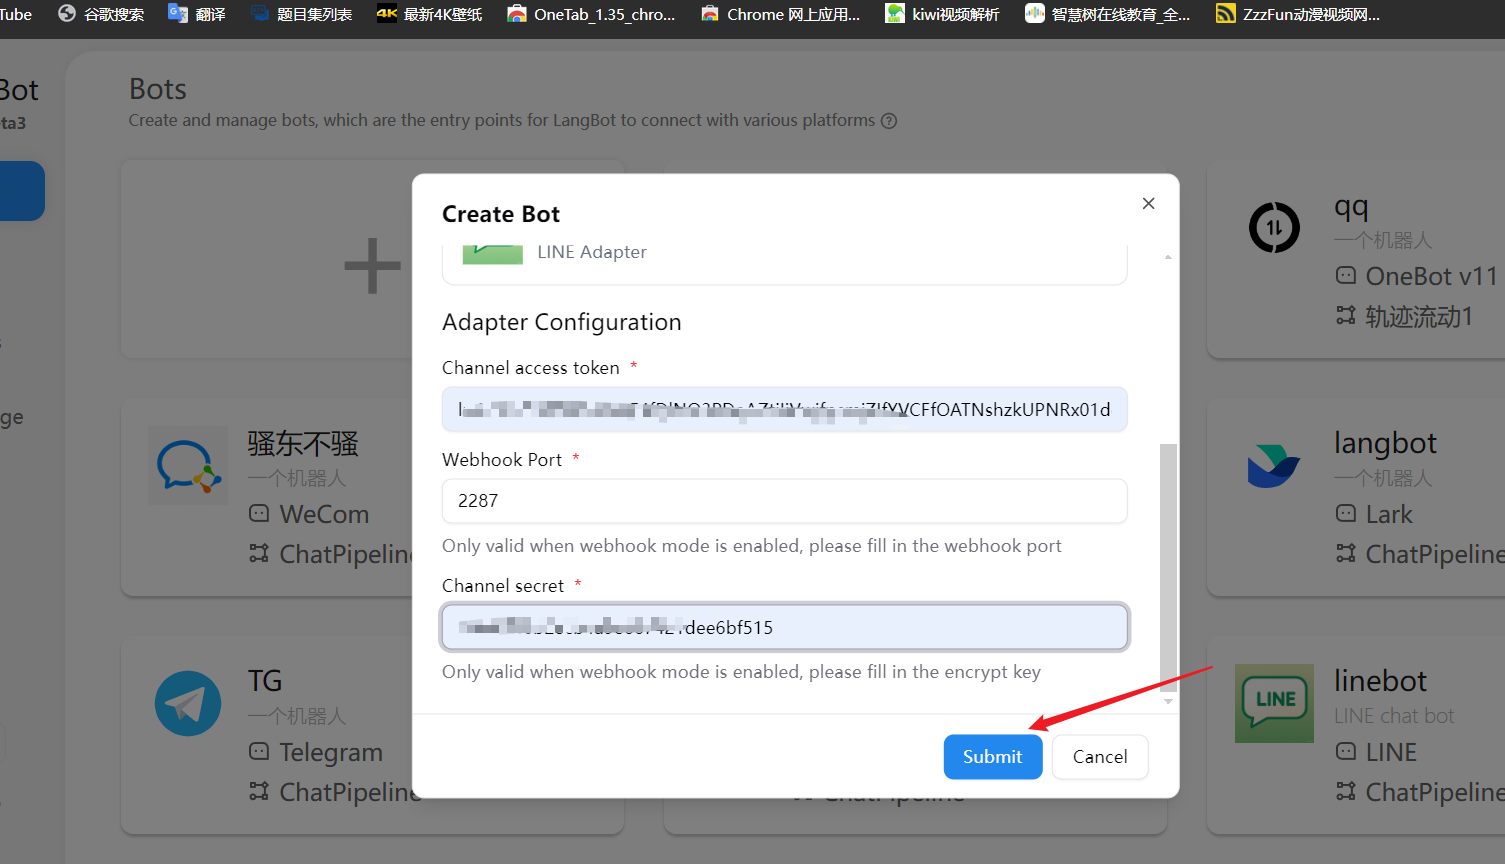Click the TG Telegram plane icon
The width and height of the screenshot is (1505, 864).
pos(188,704)
